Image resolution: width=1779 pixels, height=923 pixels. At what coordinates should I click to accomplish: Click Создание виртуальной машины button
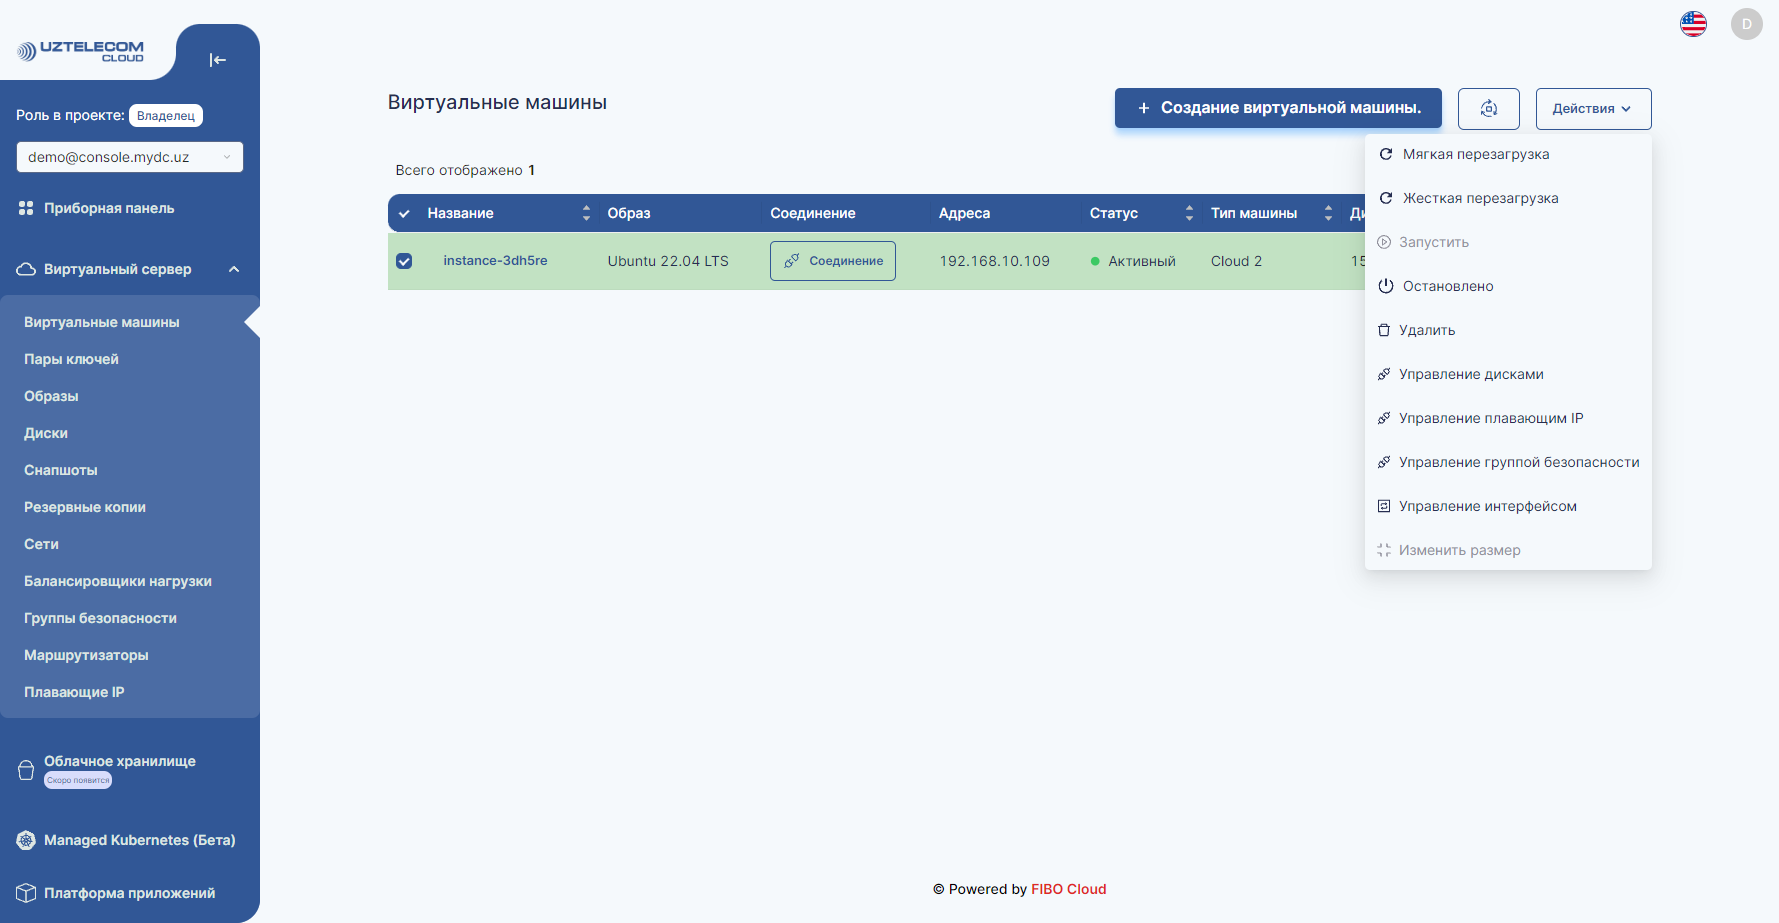(1278, 108)
